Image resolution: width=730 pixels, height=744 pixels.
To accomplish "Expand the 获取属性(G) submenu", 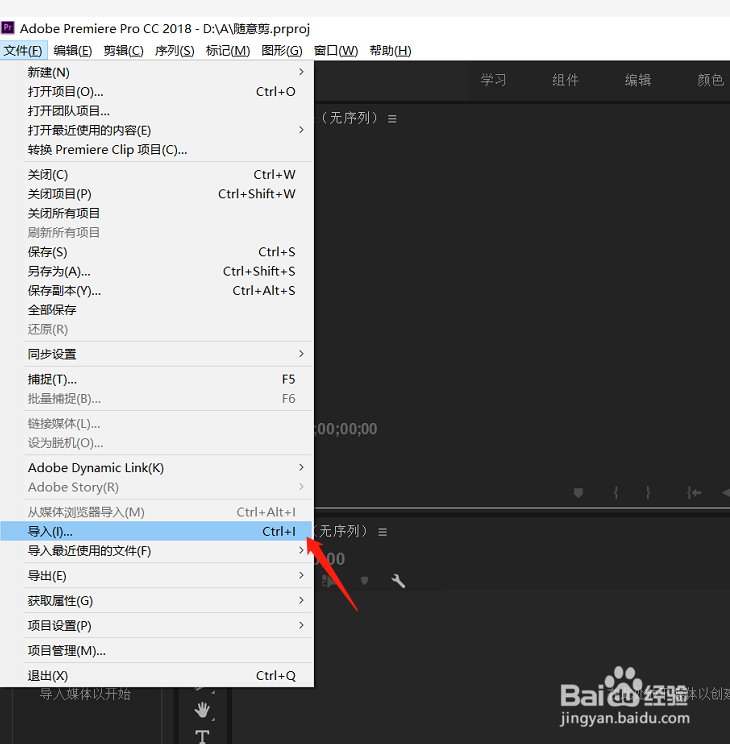I will (x=157, y=601).
